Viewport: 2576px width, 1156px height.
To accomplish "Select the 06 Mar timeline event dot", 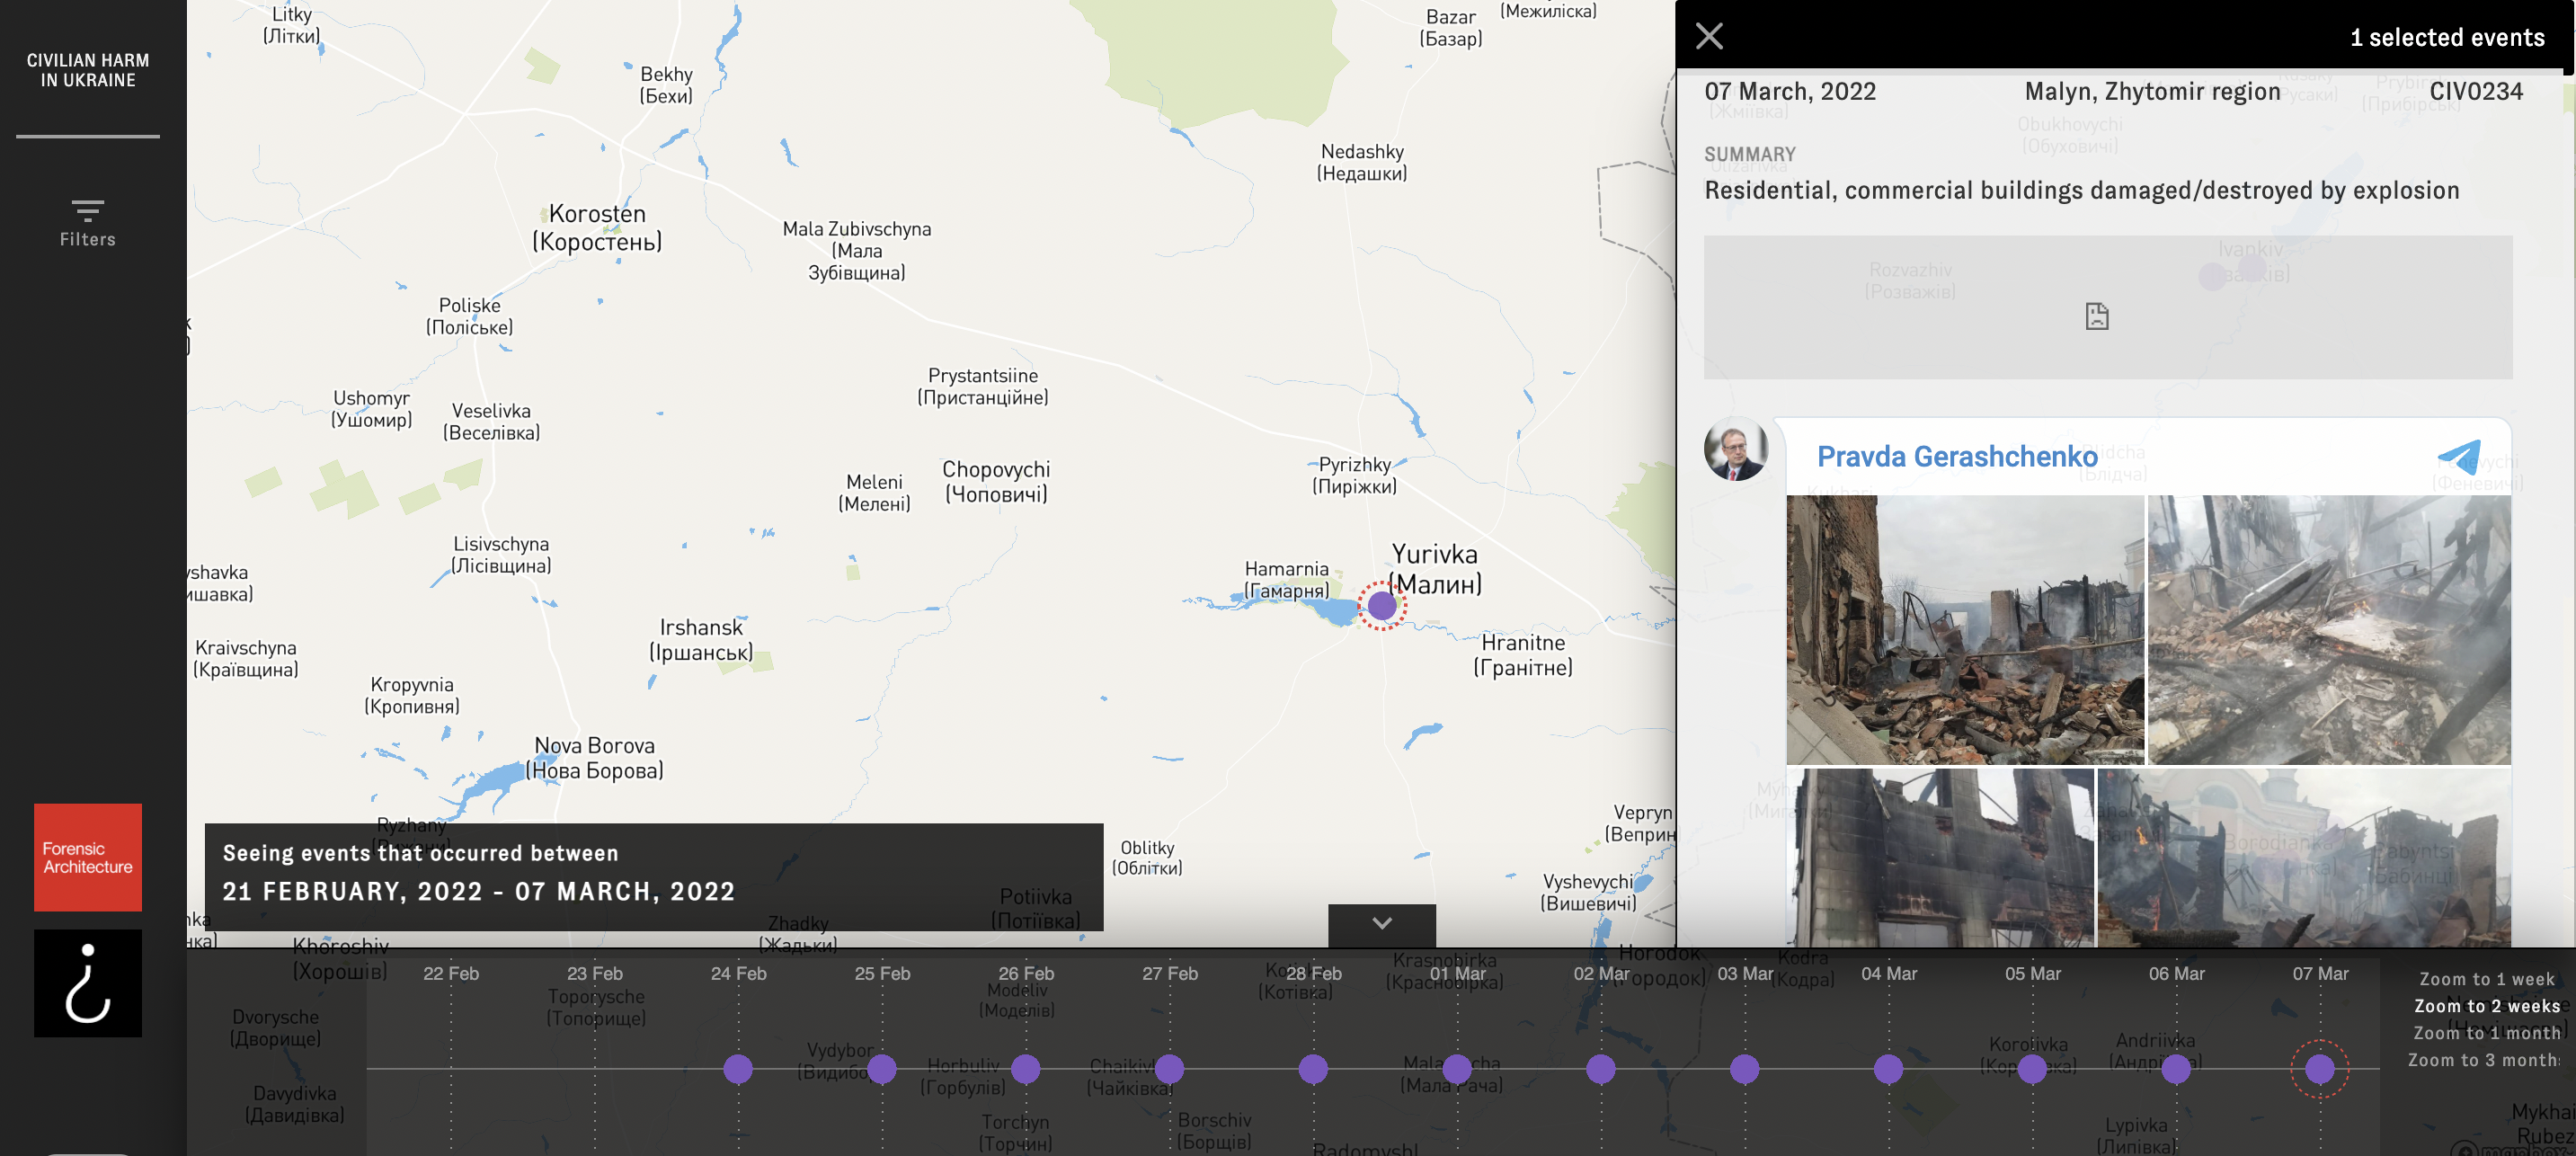I will pyautogui.click(x=2176, y=1069).
